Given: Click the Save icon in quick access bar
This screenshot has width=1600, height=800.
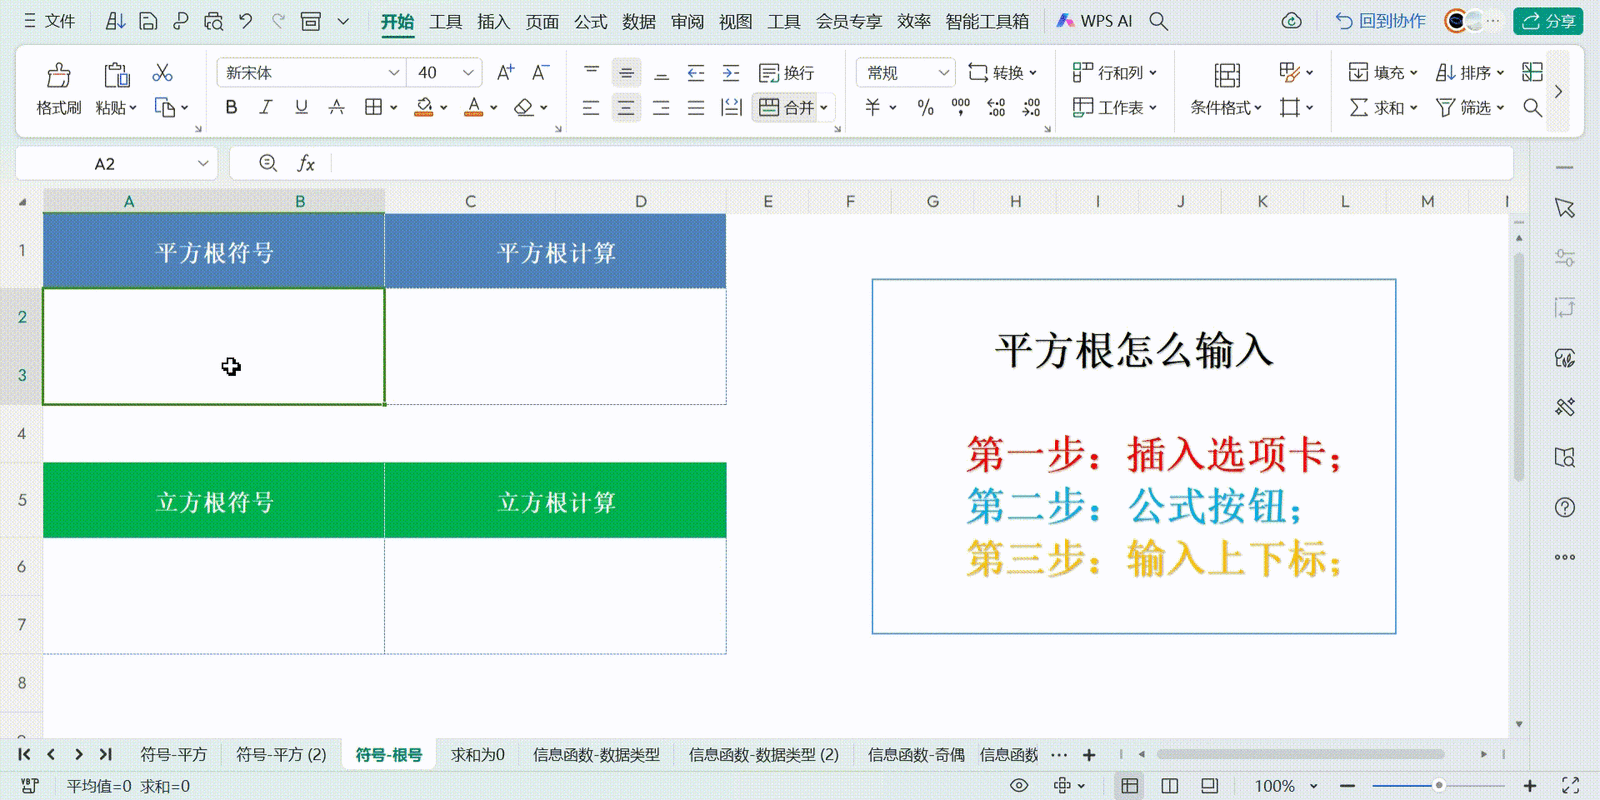Looking at the screenshot, I should pos(148,21).
